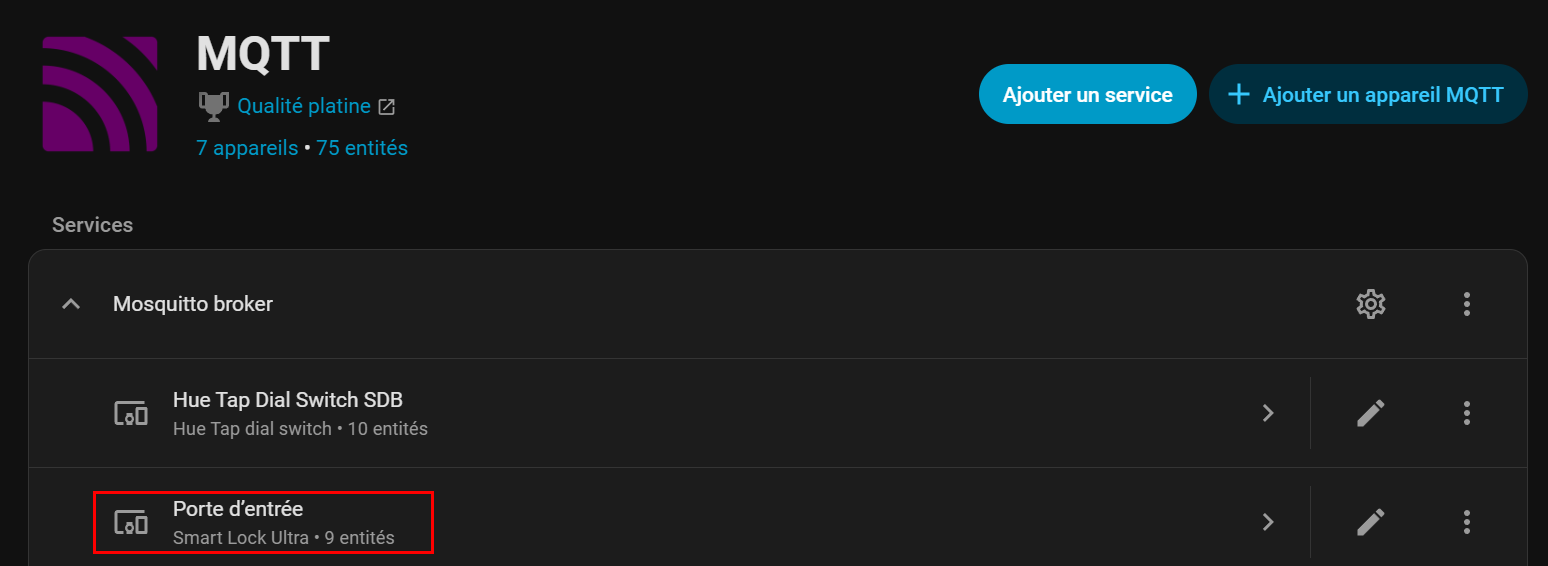Open the 75 entités link
The width and height of the screenshot is (1548, 566).
(x=362, y=148)
